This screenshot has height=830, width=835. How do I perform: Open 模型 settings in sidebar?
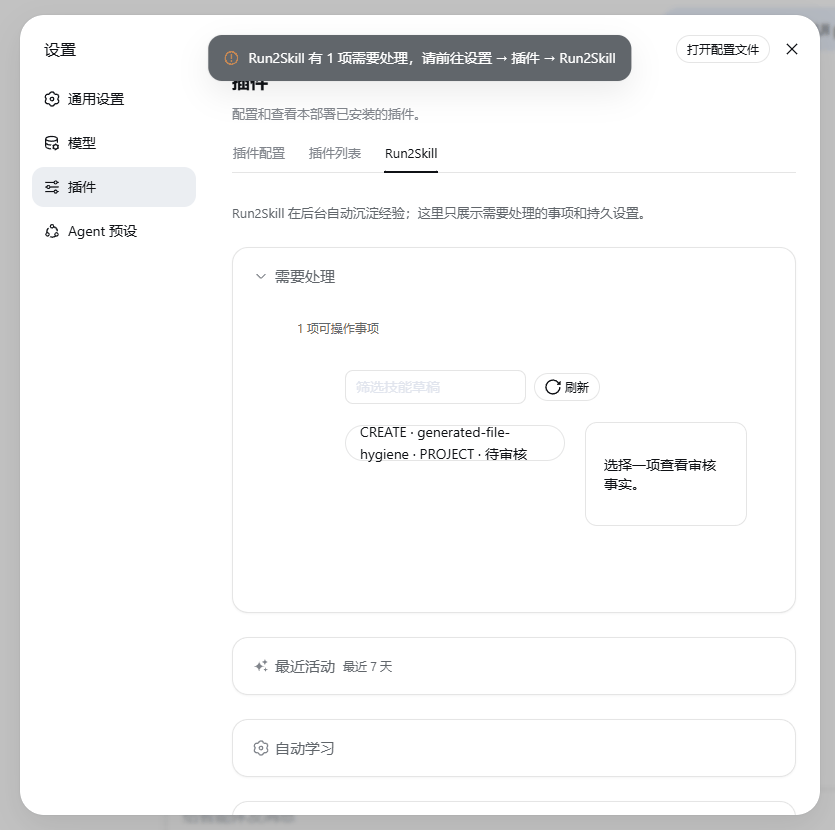(x=114, y=143)
